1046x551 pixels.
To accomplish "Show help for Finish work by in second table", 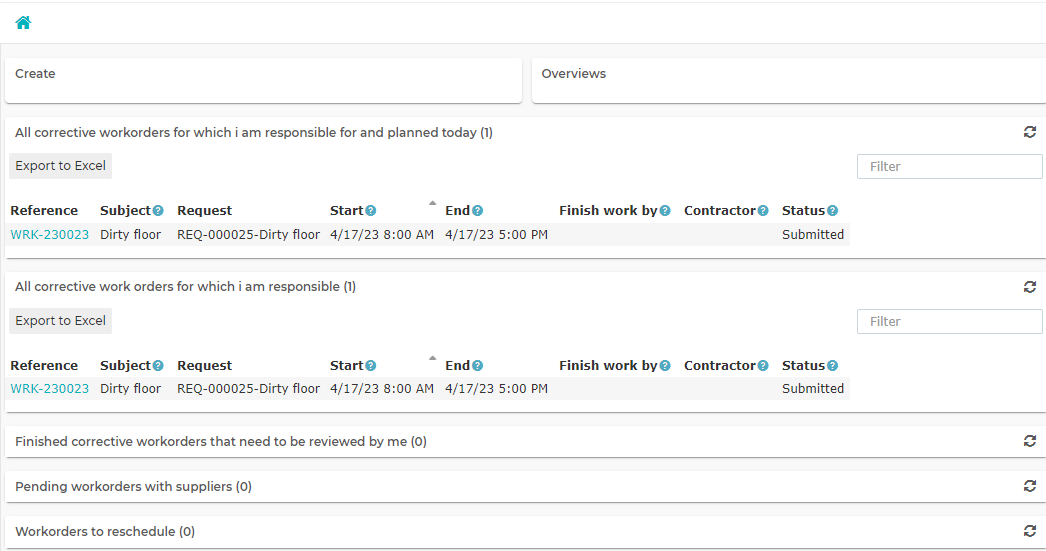I will pos(665,366).
